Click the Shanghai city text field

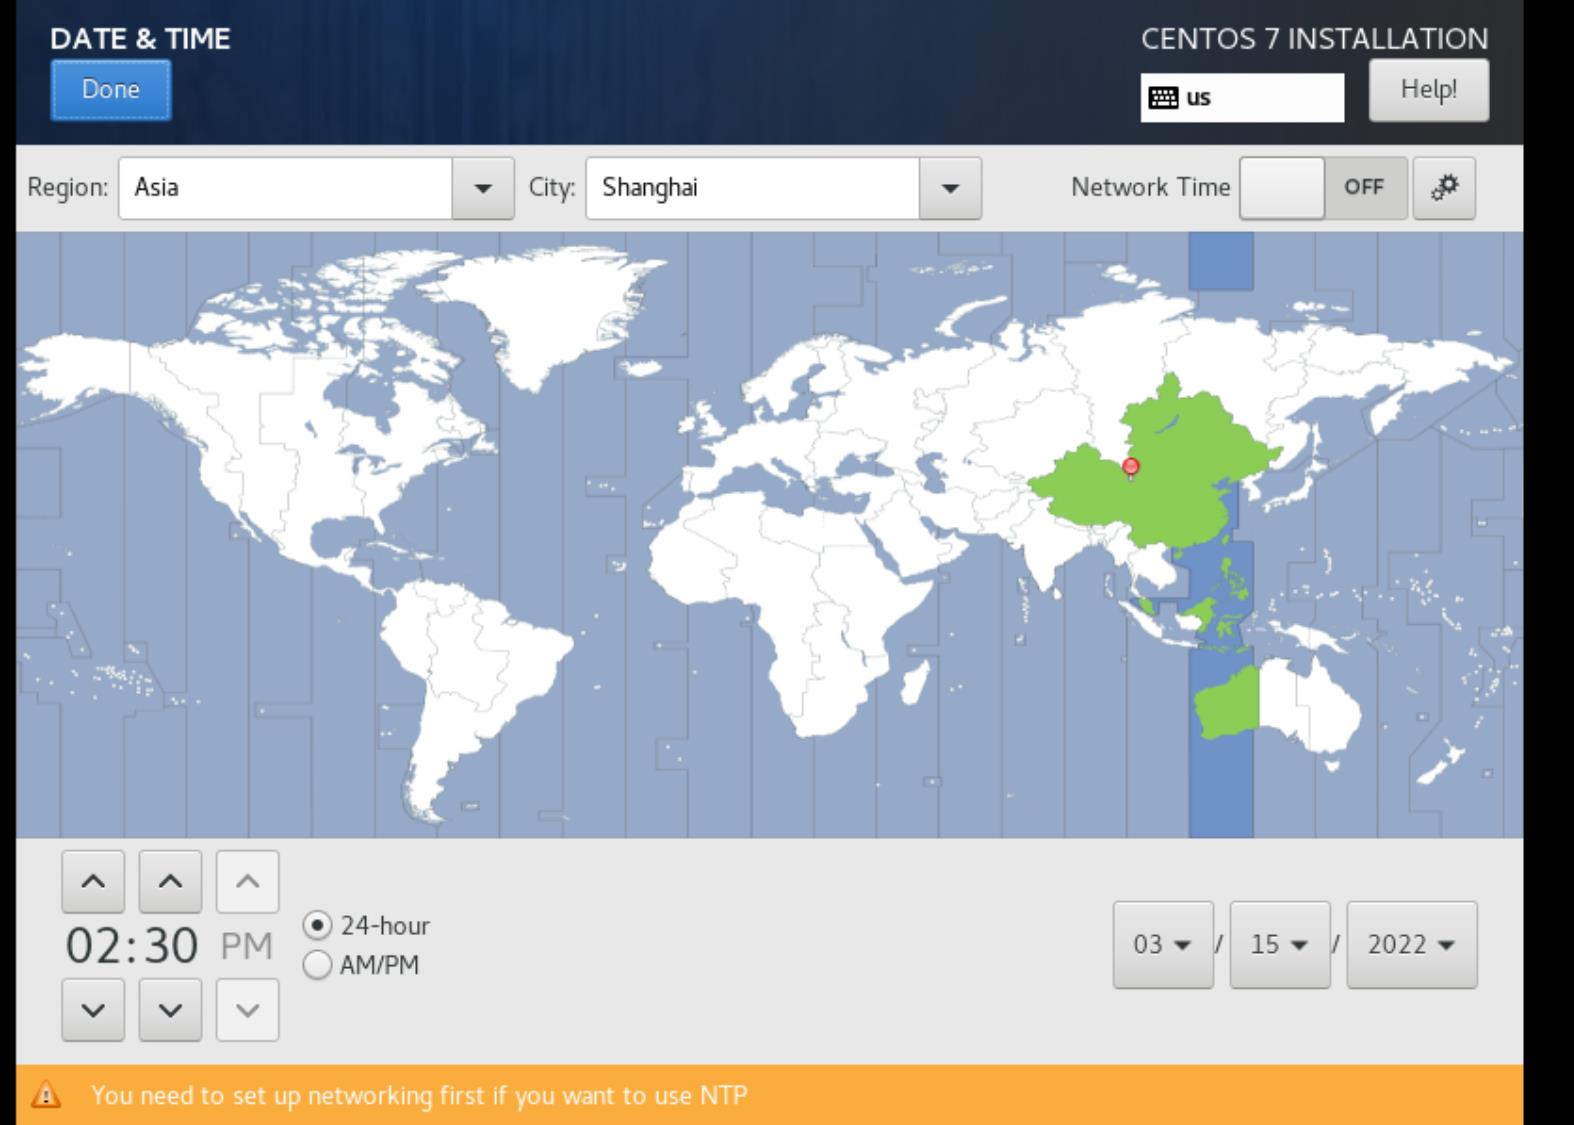[x=753, y=188]
